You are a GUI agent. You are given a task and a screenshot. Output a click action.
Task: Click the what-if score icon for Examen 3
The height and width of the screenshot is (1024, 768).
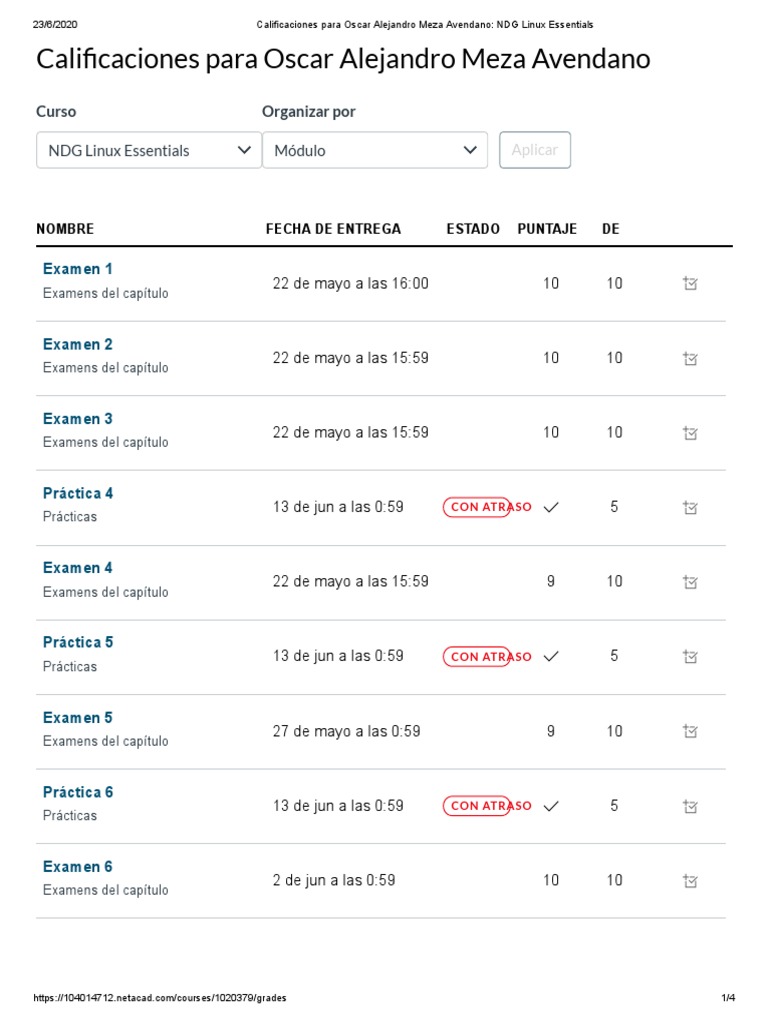690,433
